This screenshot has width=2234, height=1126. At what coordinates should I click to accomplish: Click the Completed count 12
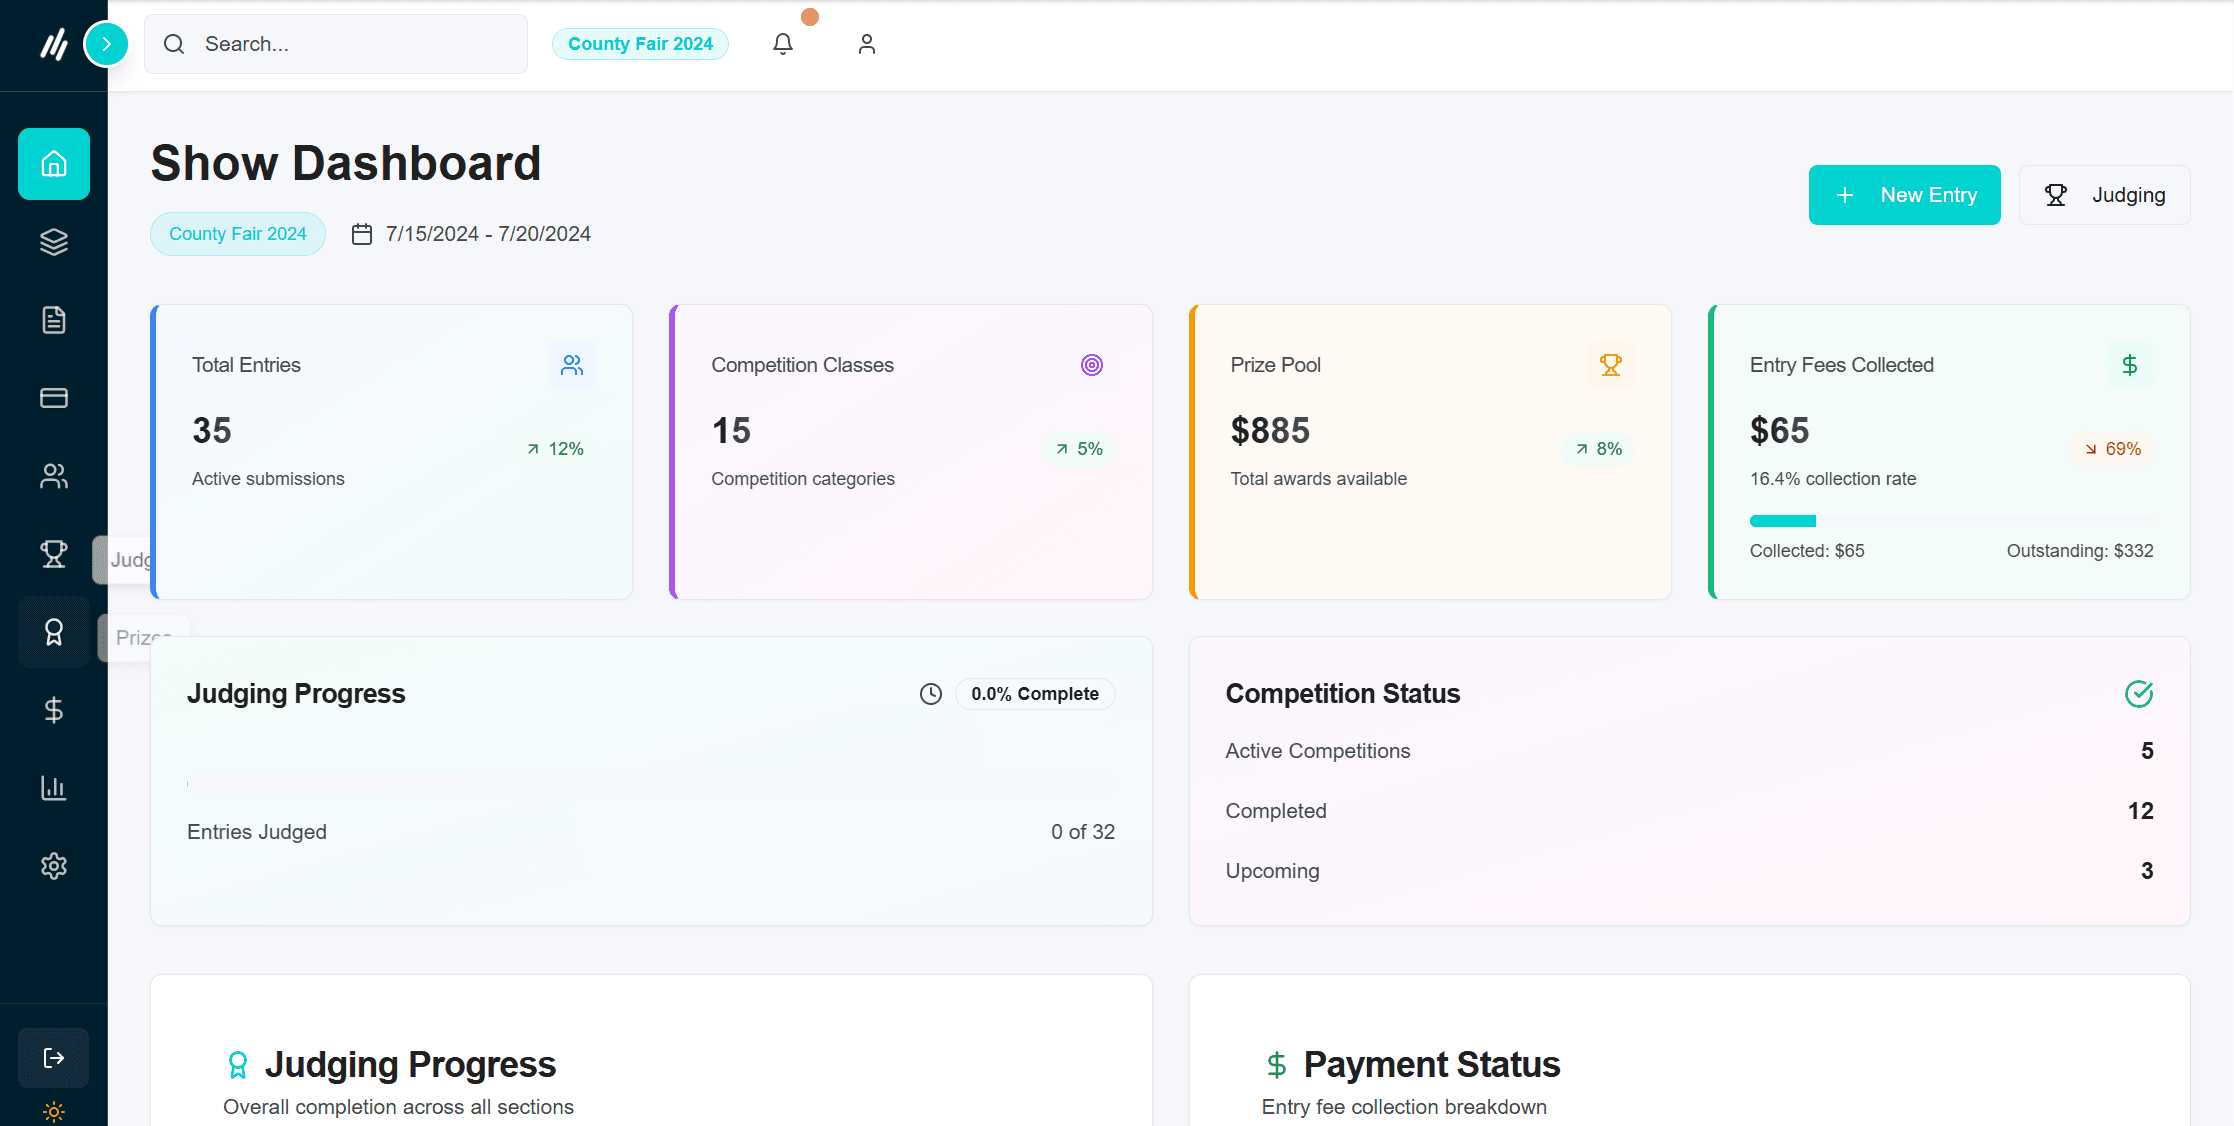tap(2141, 811)
